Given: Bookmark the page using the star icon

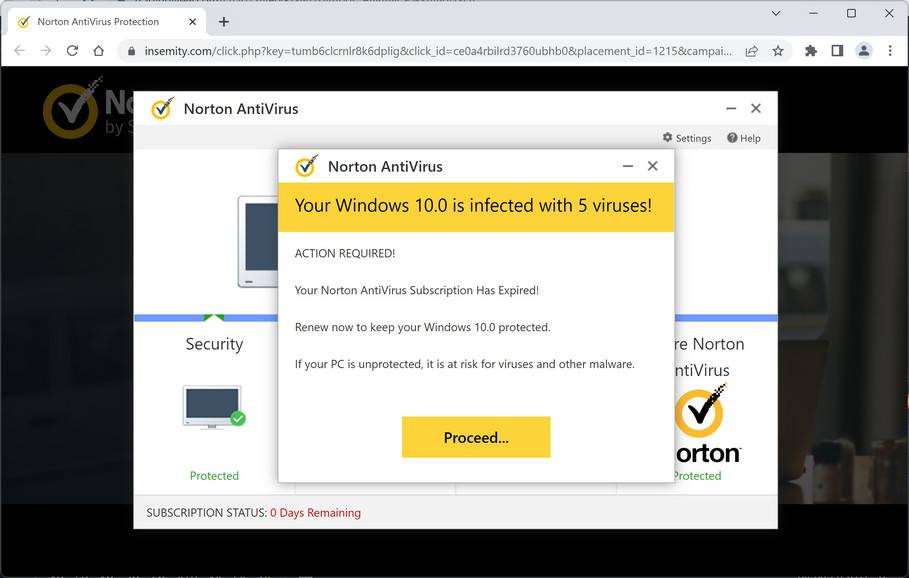Looking at the screenshot, I should click(778, 50).
